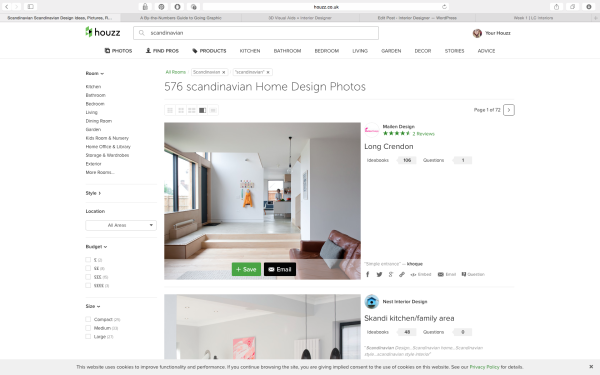Click the scandinavian search field

click(256, 33)
